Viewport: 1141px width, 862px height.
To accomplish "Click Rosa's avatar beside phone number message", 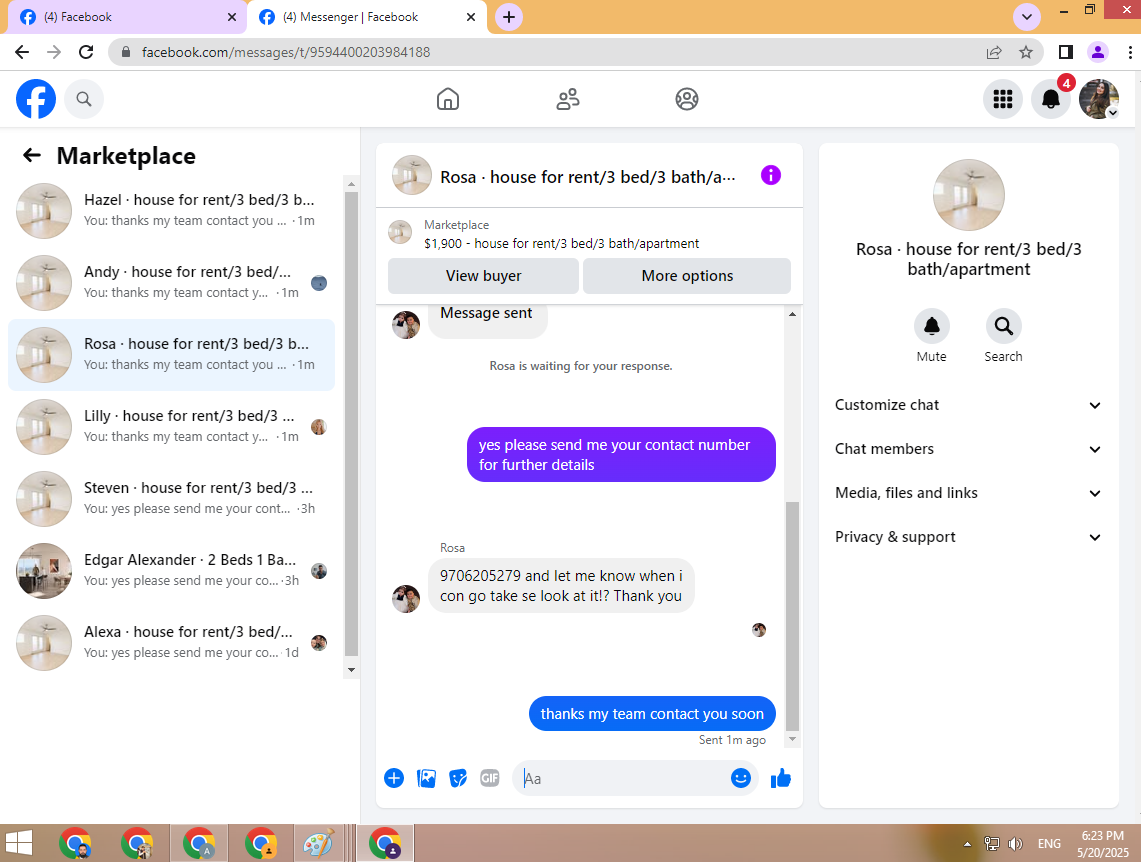I will click(406, 599).
